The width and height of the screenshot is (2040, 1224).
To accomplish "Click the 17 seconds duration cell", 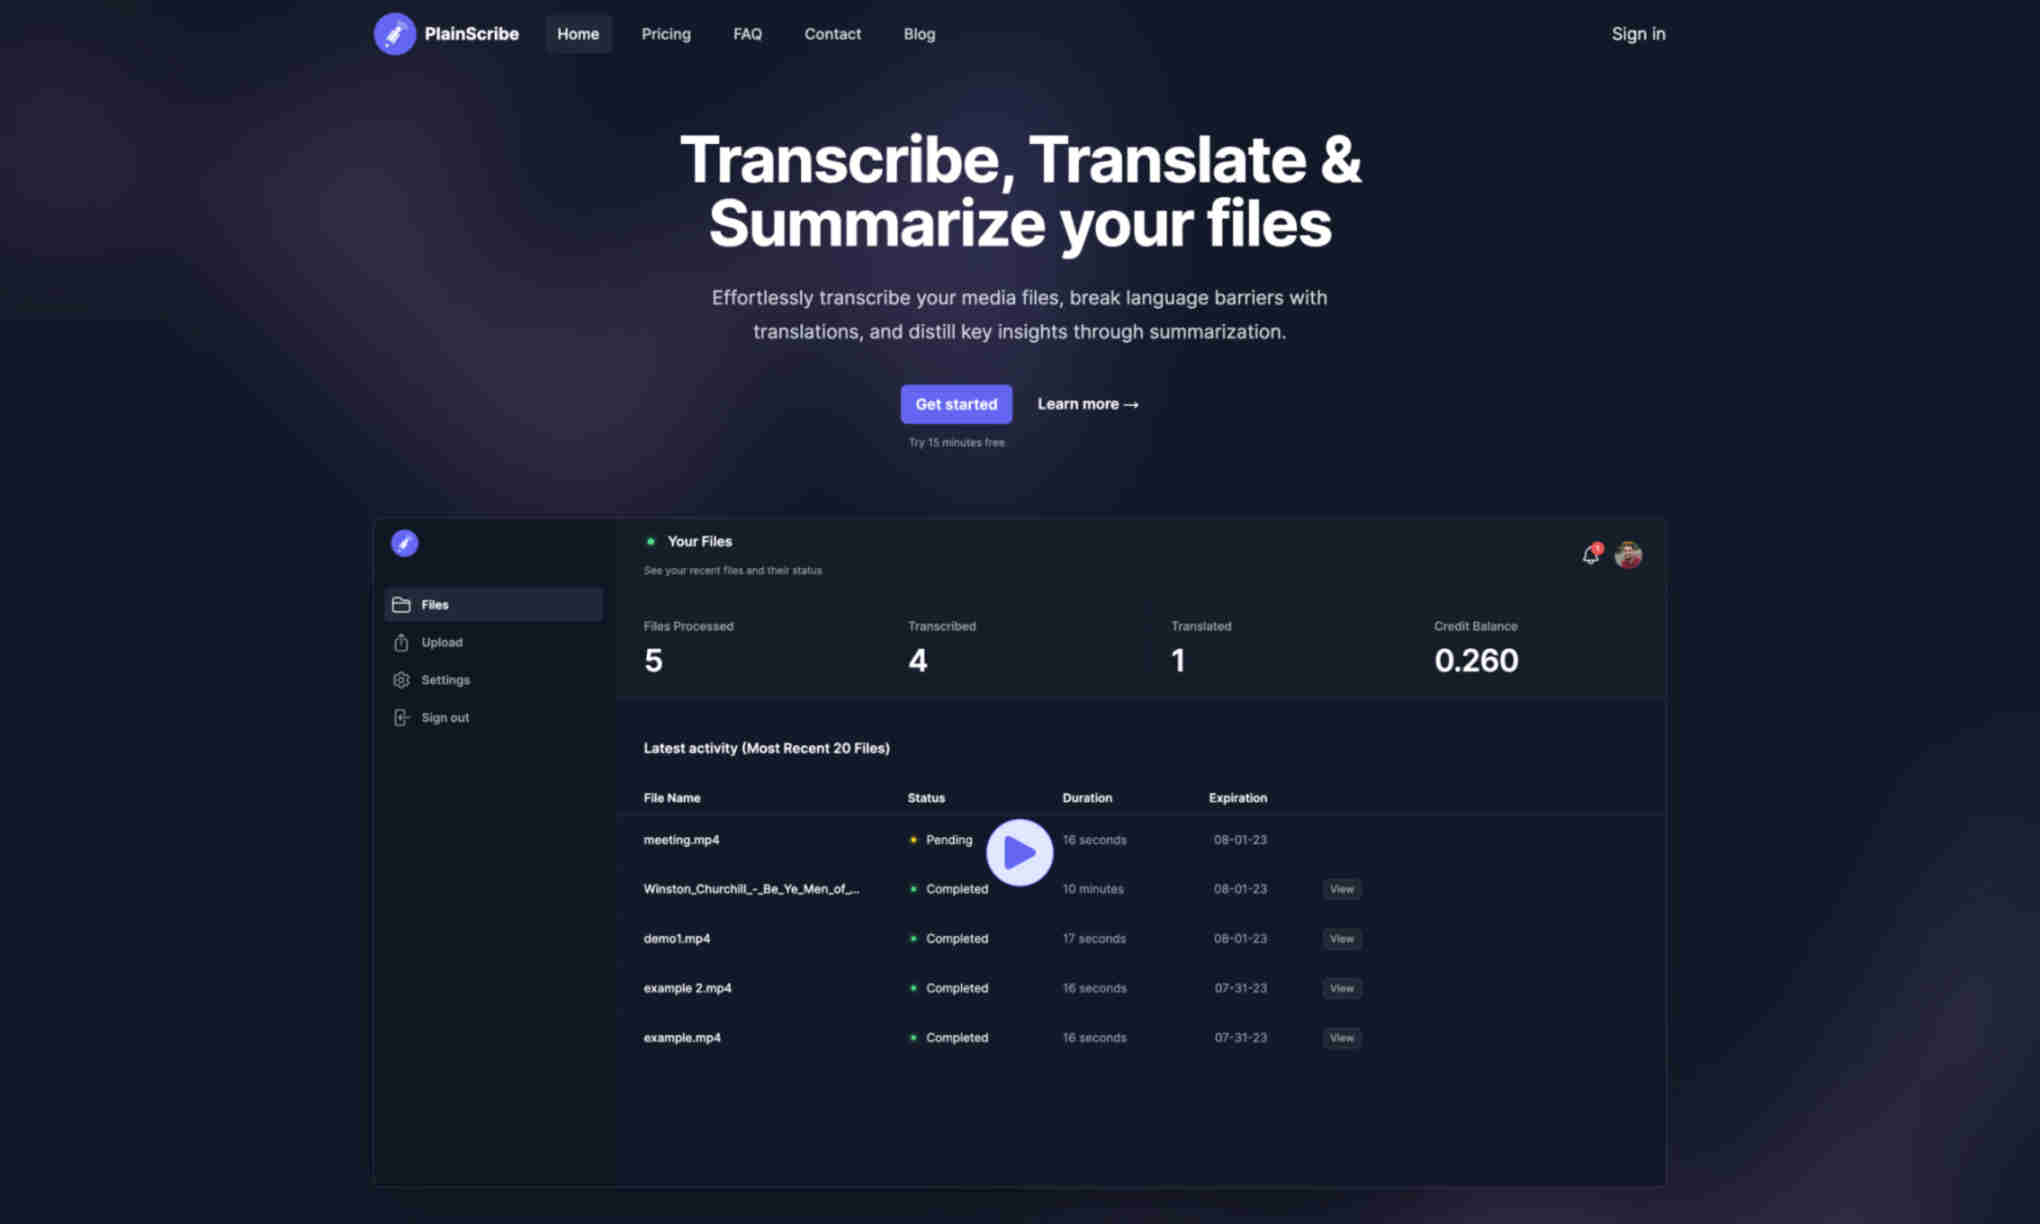I will pyautogui.click(x=1094, y=939).
